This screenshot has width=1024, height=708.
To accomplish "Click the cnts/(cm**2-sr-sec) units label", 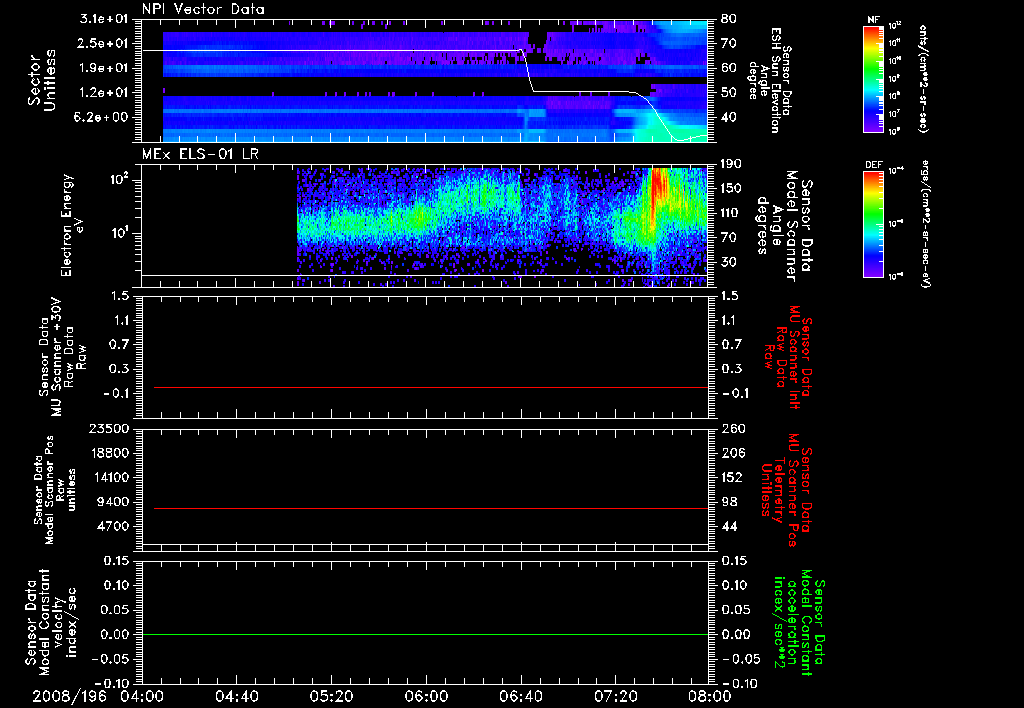I will coord(923,78).
